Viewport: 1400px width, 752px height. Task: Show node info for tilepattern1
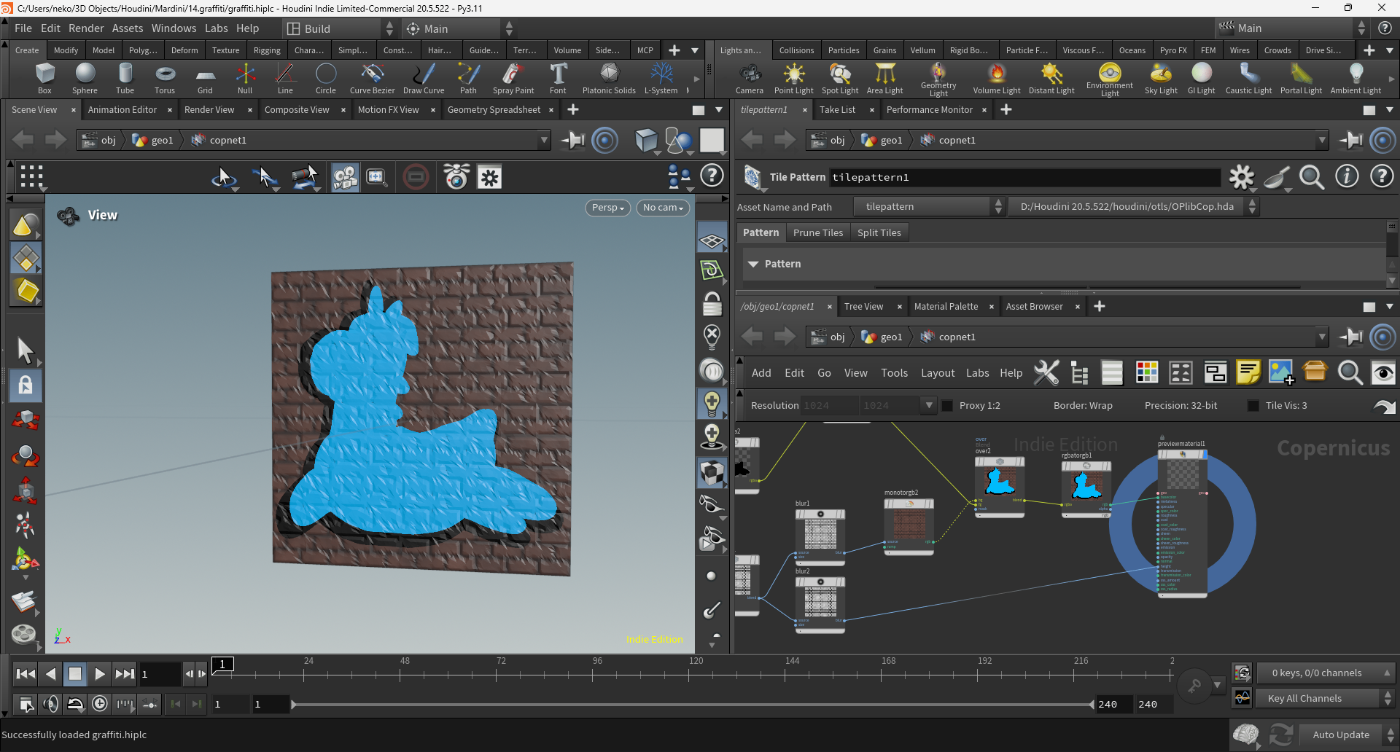pyautogui.click(x=1347, y=177)
